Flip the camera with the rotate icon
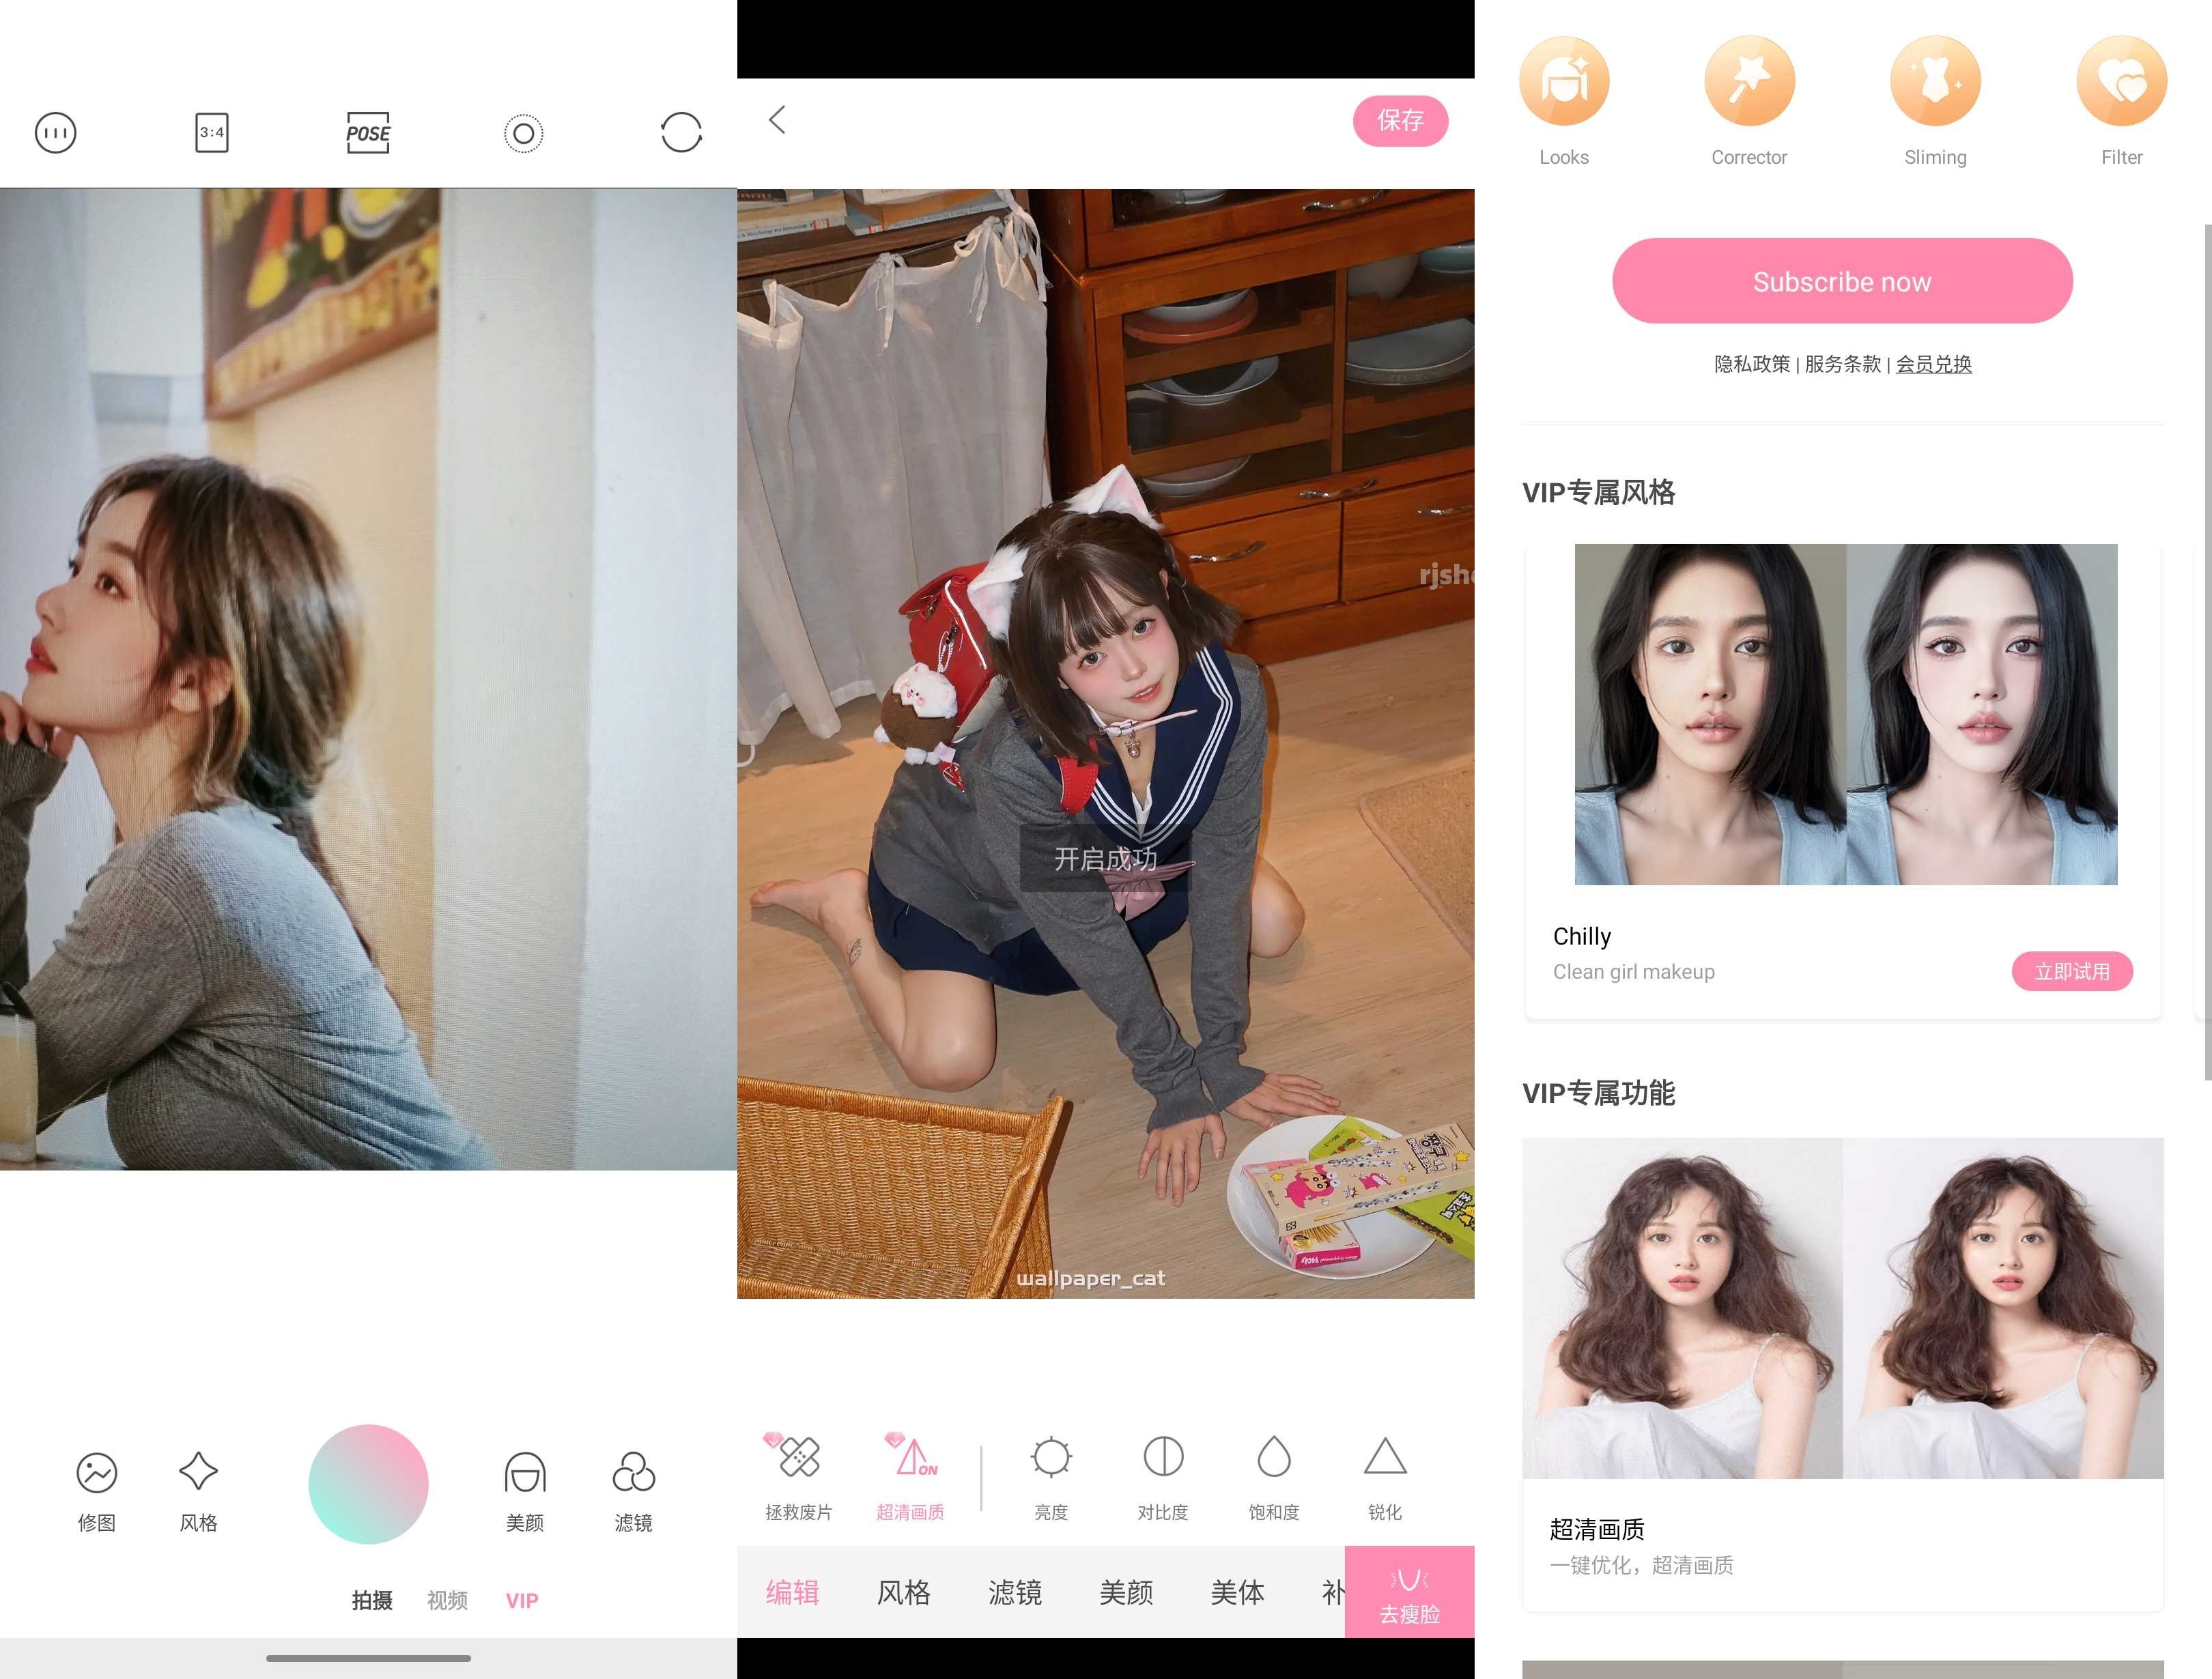Image resolution: width=2212 pixels, height=1679 pixels. 681,131
